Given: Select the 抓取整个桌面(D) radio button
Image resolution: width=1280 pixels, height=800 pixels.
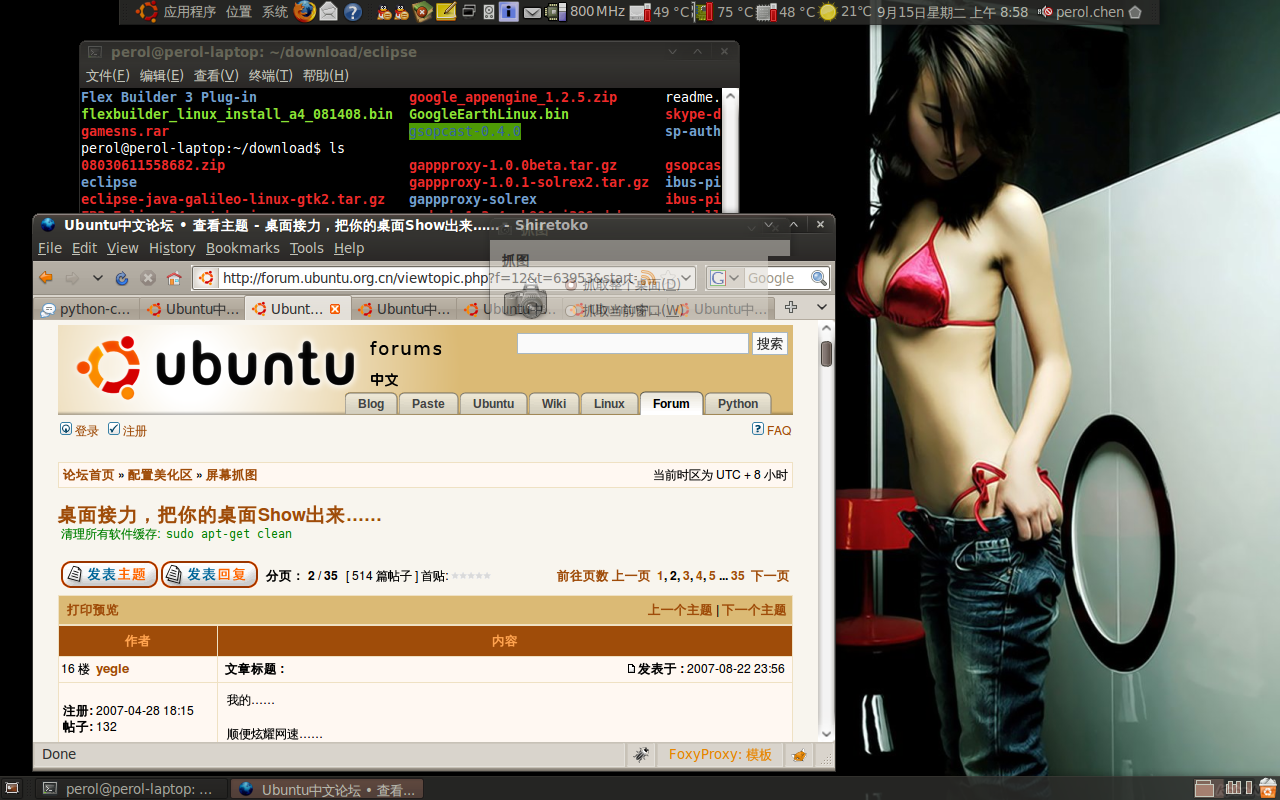Looking at the screenshot, I should [x=571, y=285].
